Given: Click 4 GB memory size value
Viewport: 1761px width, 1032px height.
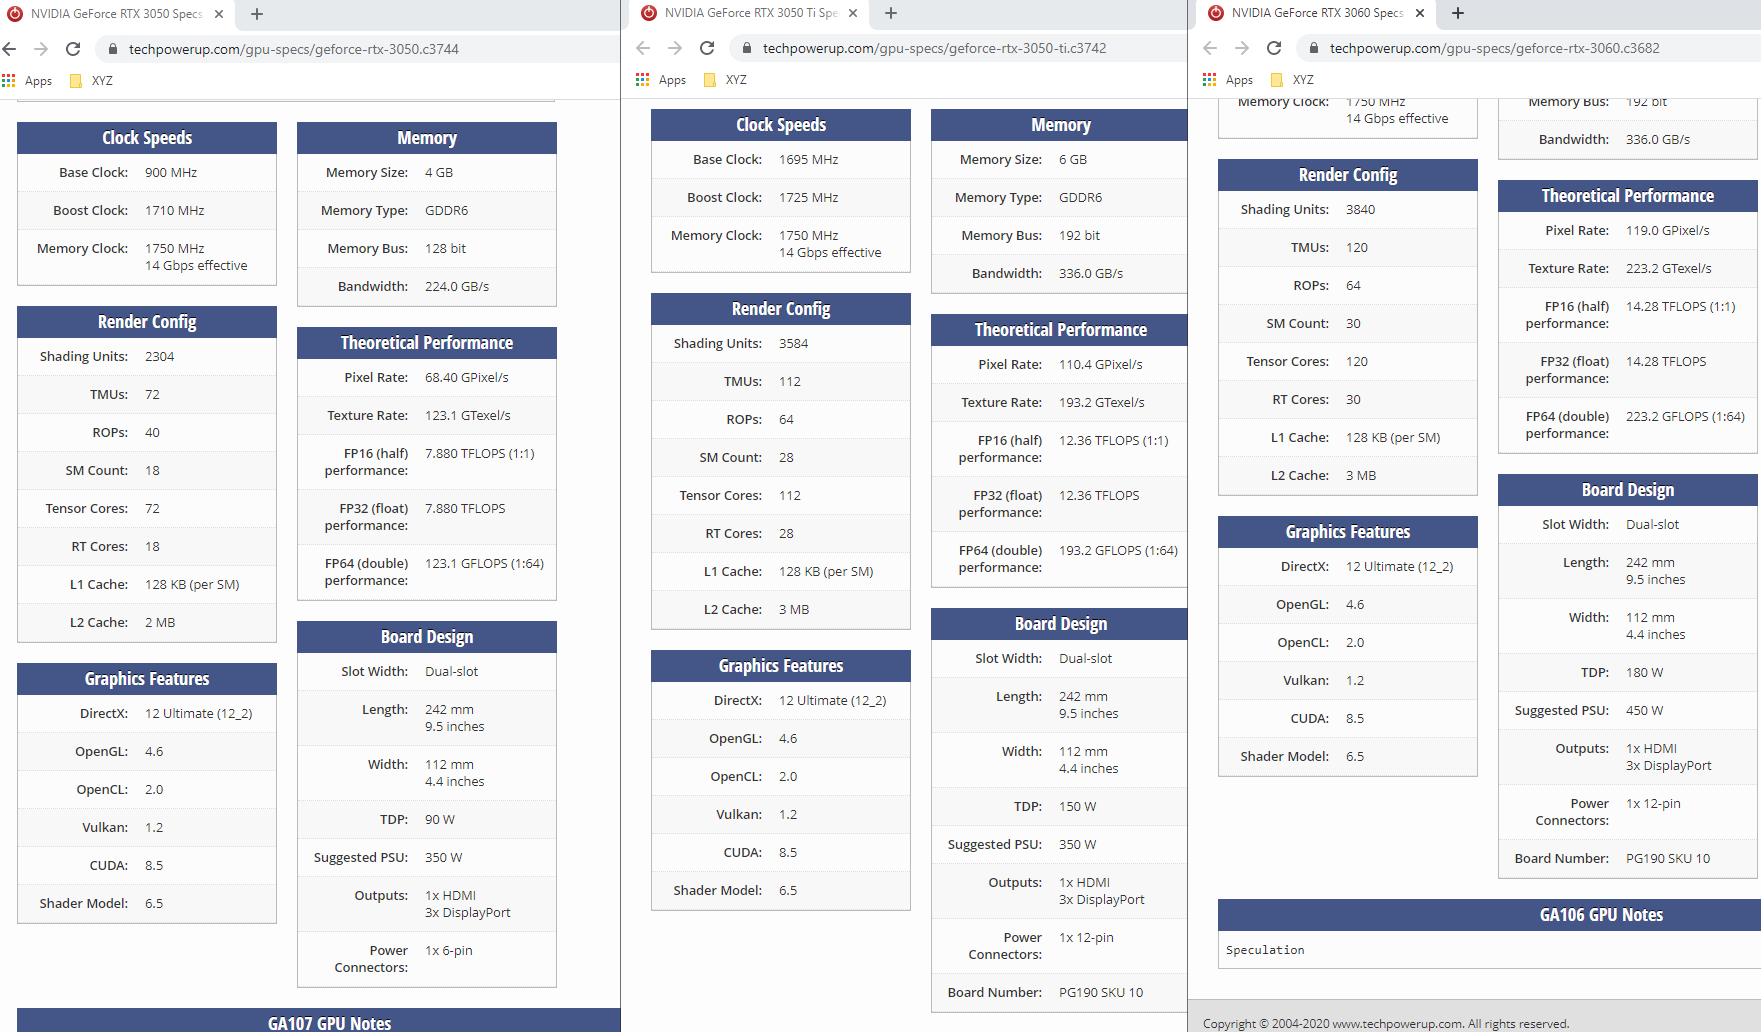Looking at the screenshot, I should (x=439, y=173).
